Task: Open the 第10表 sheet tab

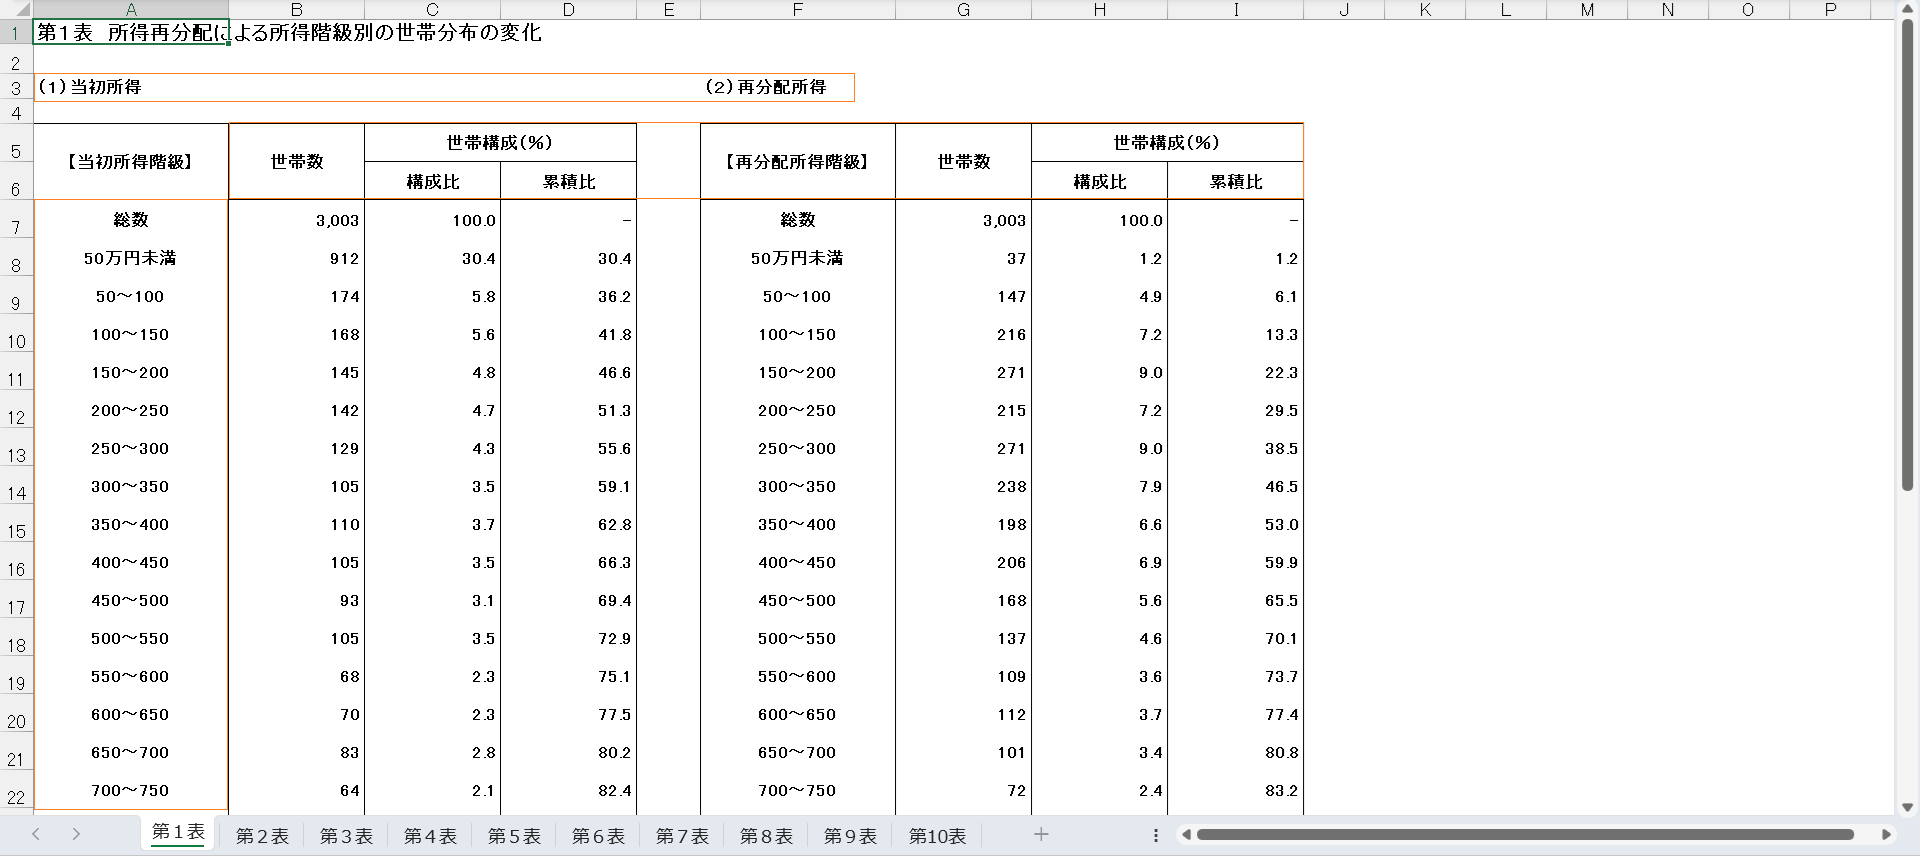Action: coord(937,836)
